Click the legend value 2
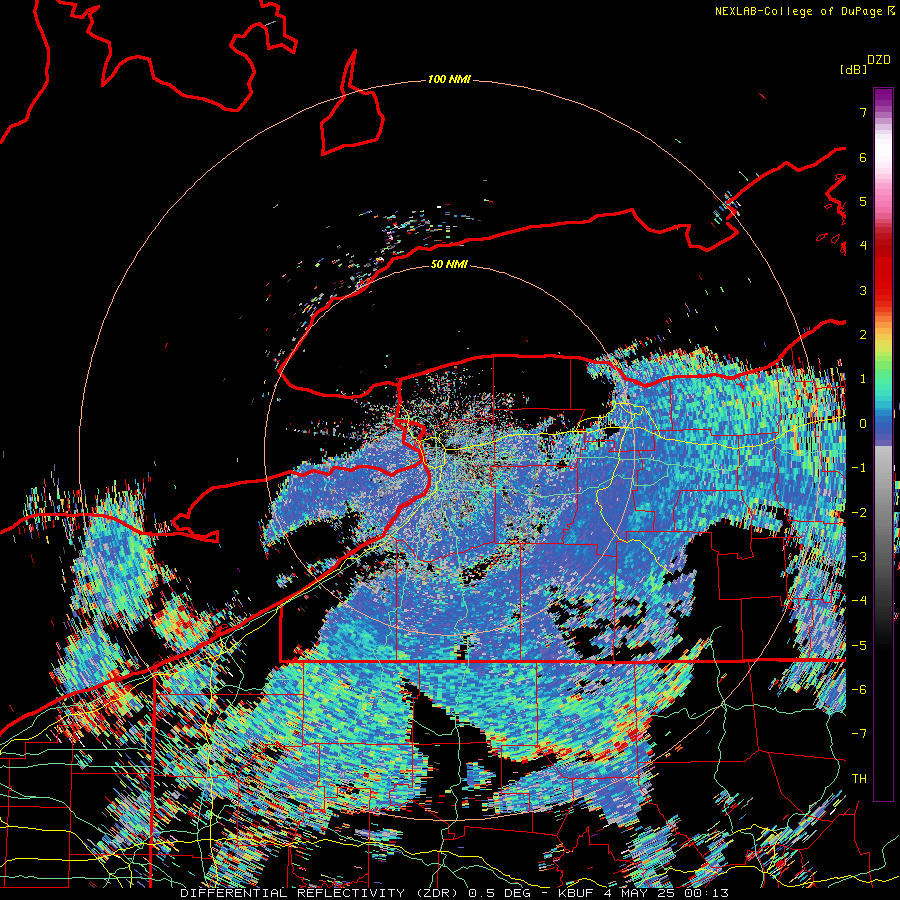This screenshot has height=900, width=900. [x=863, y=335]
